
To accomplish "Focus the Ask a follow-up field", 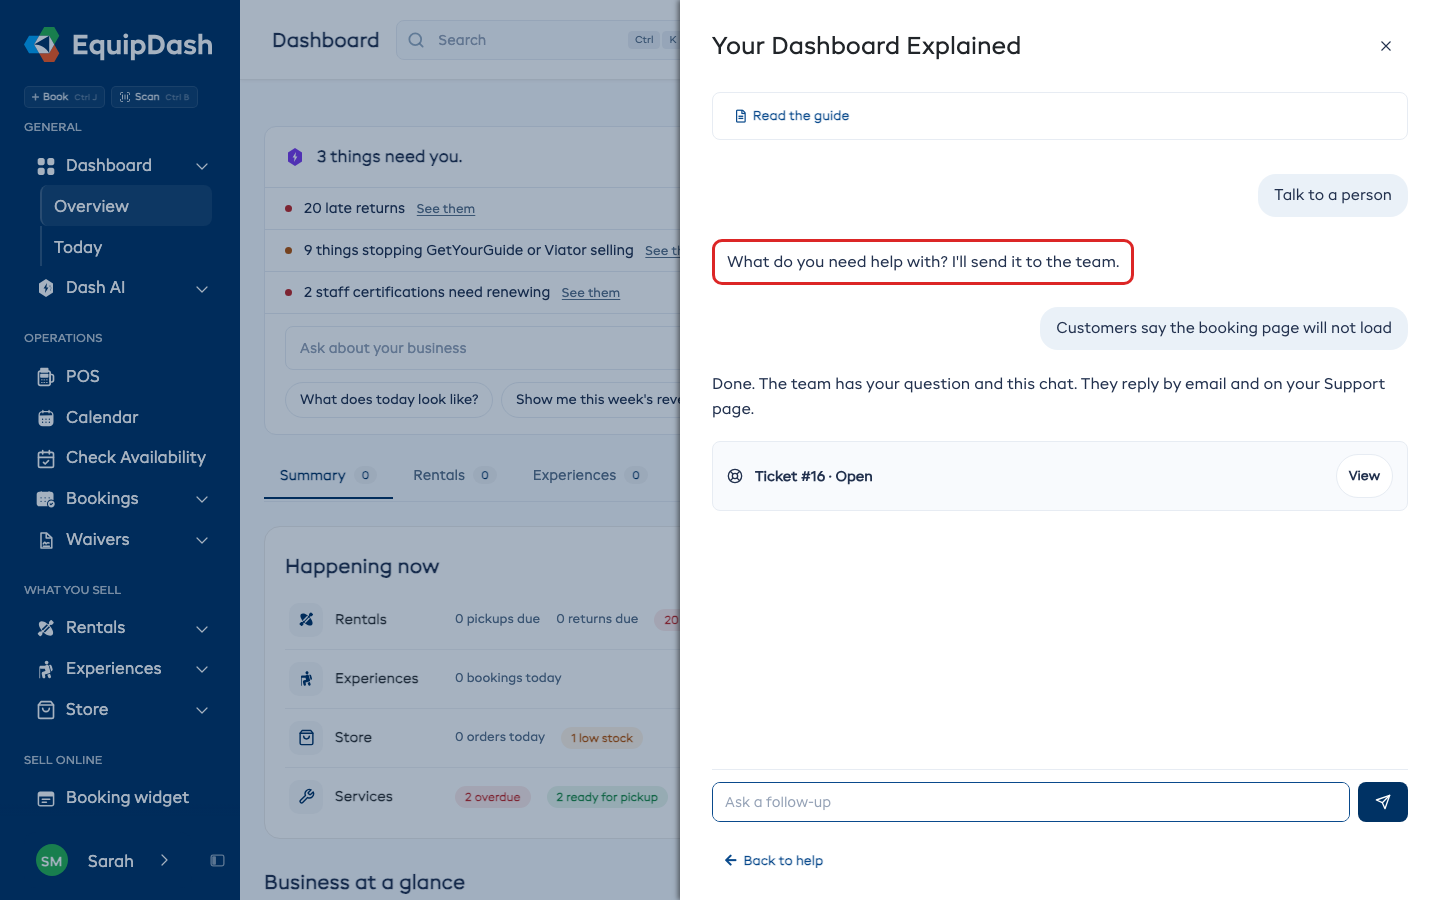I will tap(1030, 802).
